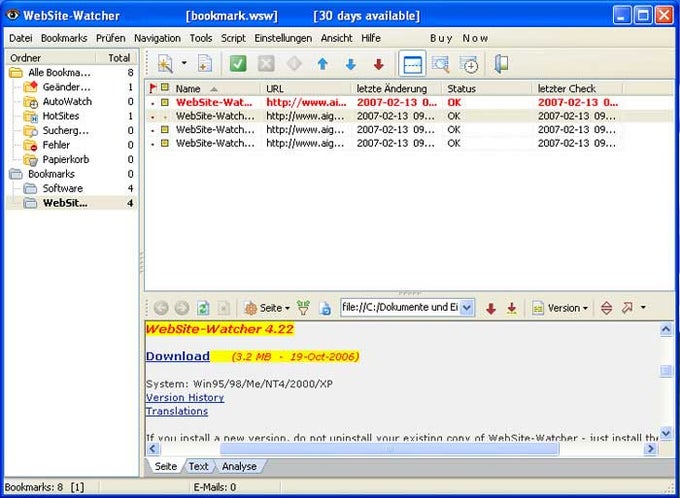Open the arrow next to the wizard icon

(184, 63)
